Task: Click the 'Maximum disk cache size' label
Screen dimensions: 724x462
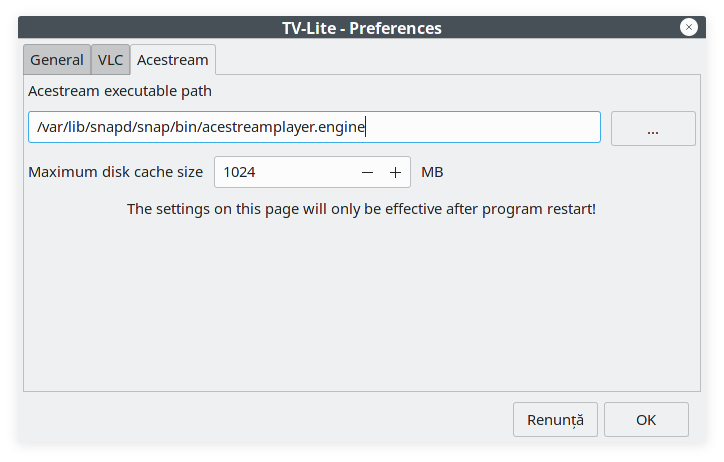Action: tap(115, 172)
